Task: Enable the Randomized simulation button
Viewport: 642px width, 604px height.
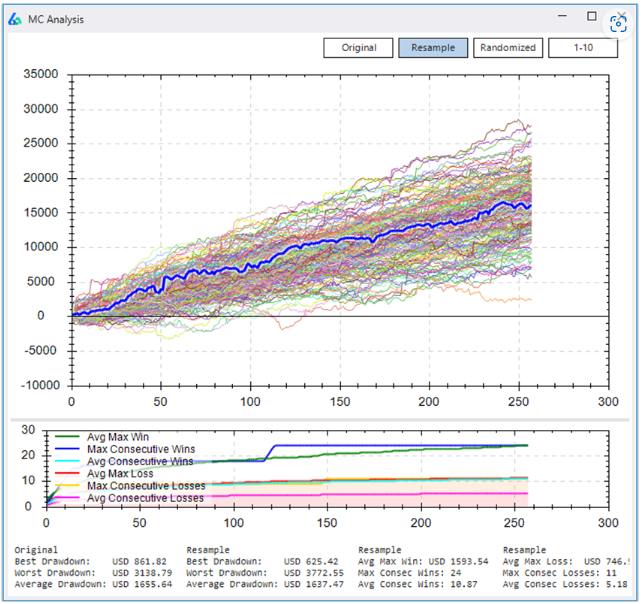Action: [x=507, y=47]
